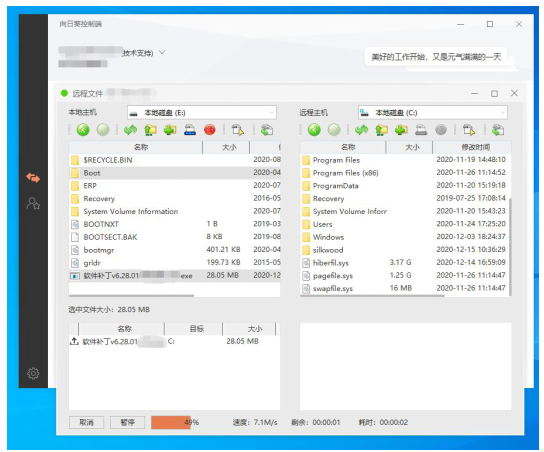Image resolution: width=544 pixels, height=452 pixels.
Task: Click the 取消 button
Action: 86,422
